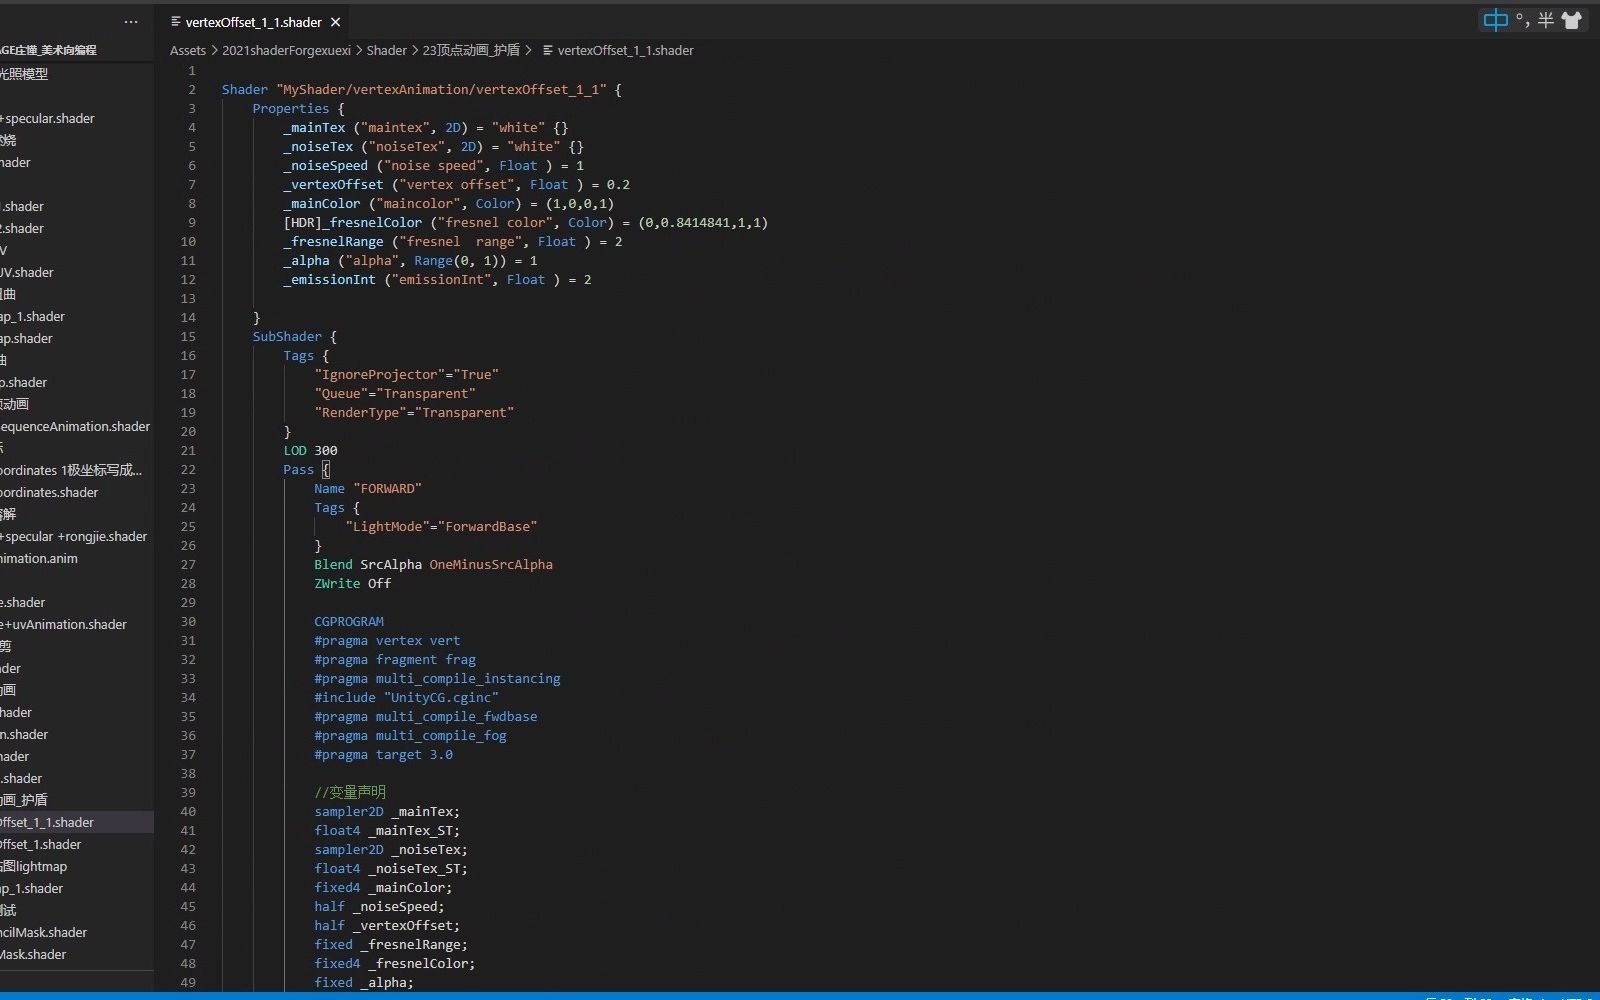Open the UV.shader file in Explorer

27,272
